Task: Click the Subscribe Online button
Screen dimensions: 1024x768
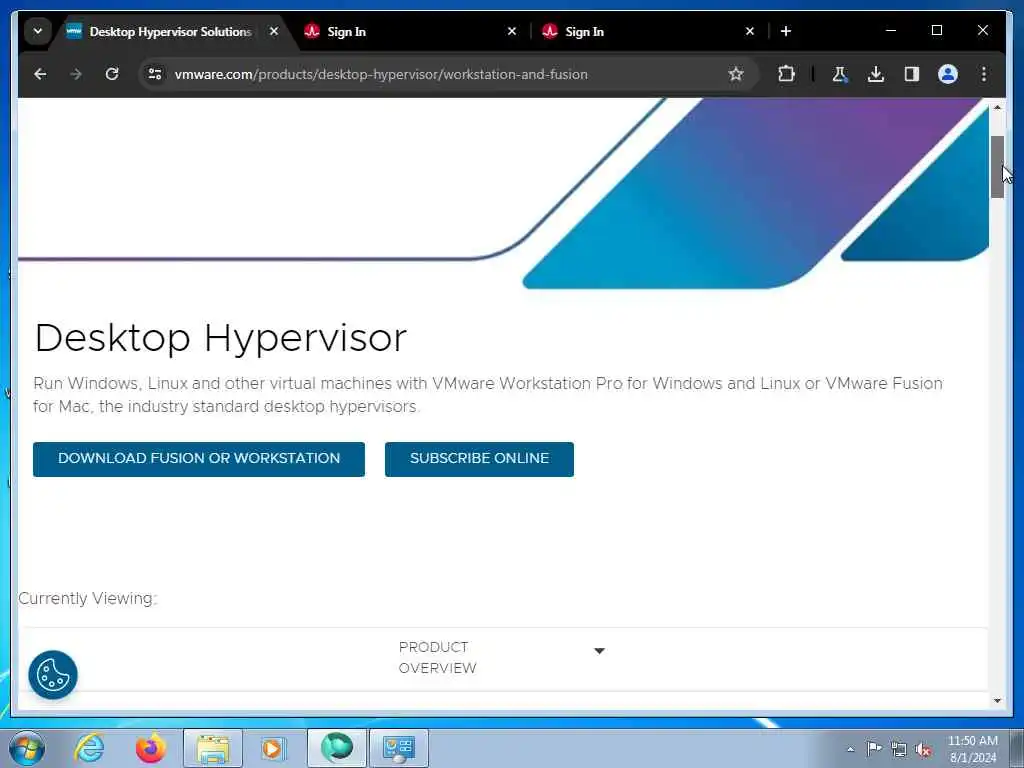Action: coord(479,459)
